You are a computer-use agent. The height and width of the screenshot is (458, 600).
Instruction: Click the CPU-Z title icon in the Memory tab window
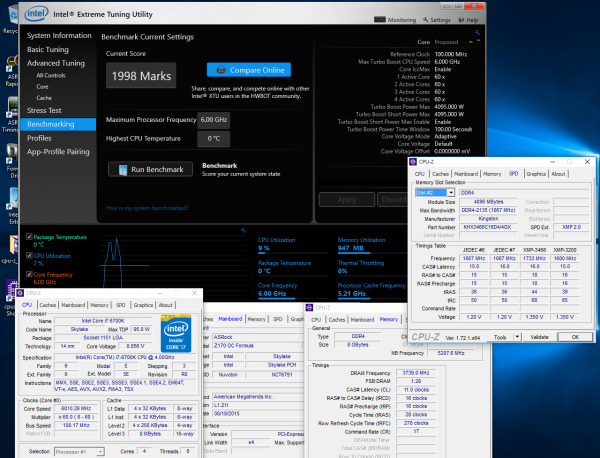[309, 308]
